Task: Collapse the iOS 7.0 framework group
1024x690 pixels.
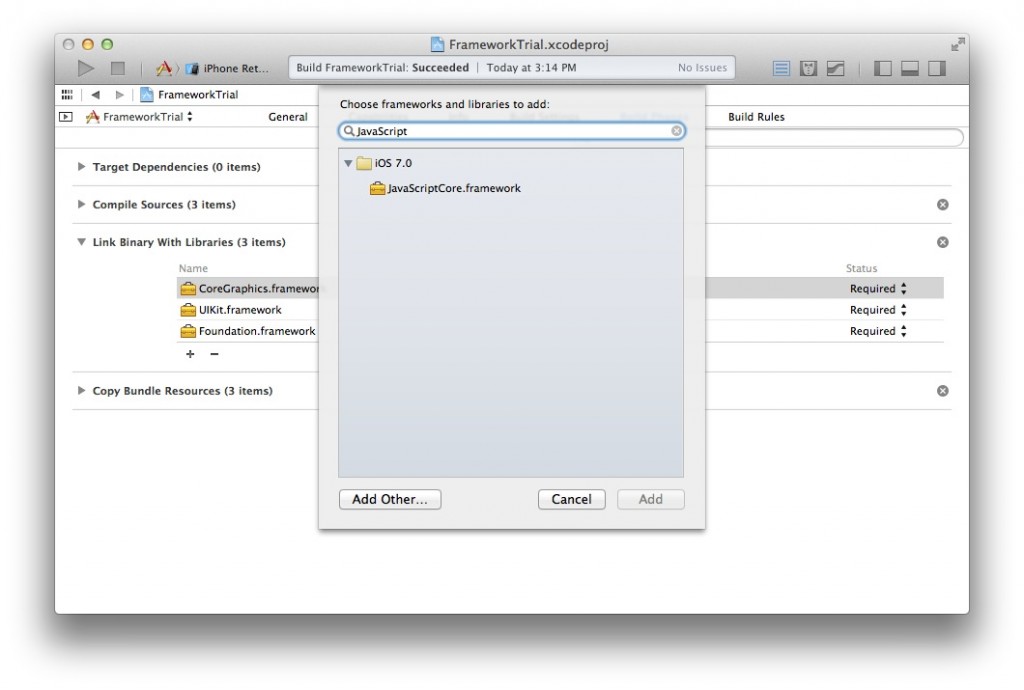Action: pos(348,162)
